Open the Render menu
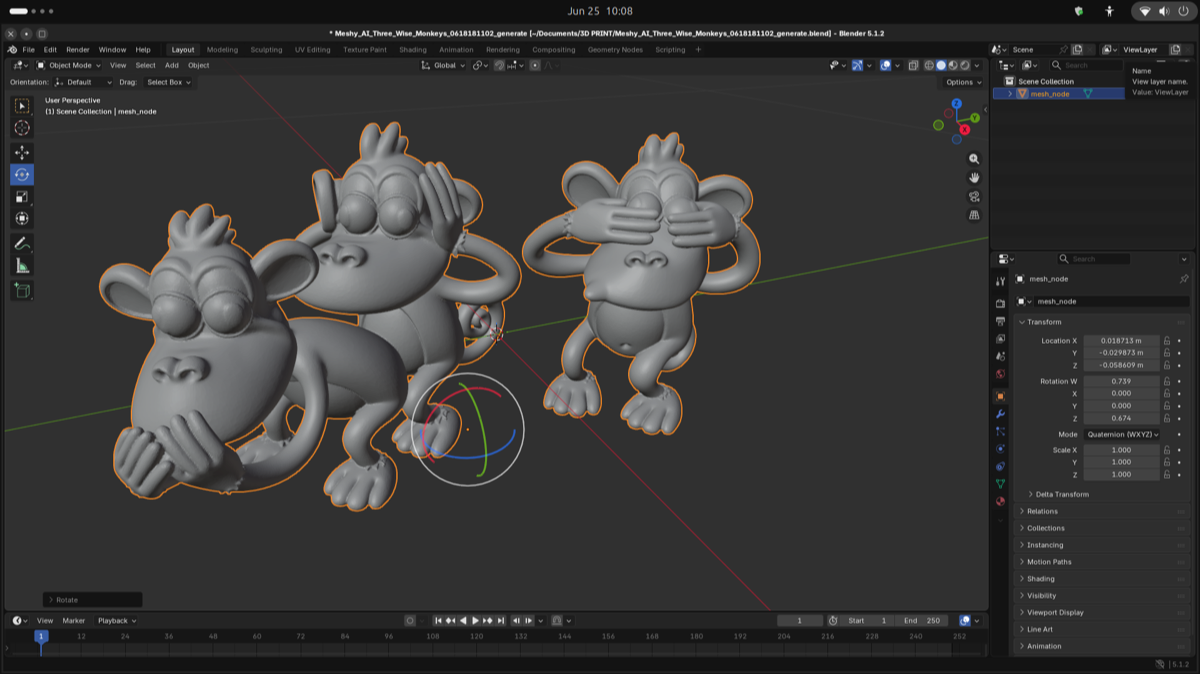This screenshot has width=1200, height=674. [78, 49]
